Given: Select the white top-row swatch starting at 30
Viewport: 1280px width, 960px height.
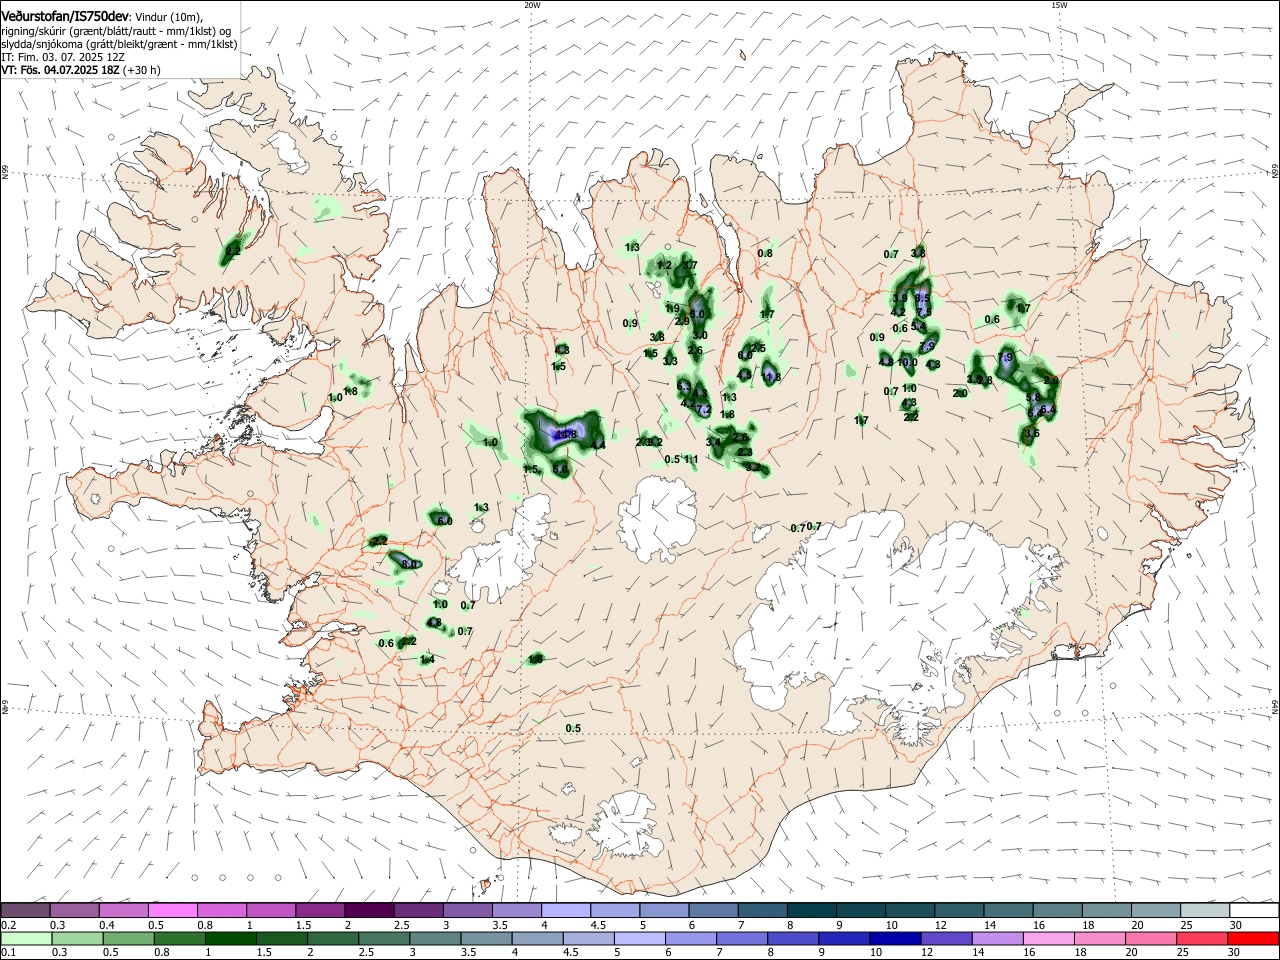Looking at the screenshot, I should [x=1254, y=910].
